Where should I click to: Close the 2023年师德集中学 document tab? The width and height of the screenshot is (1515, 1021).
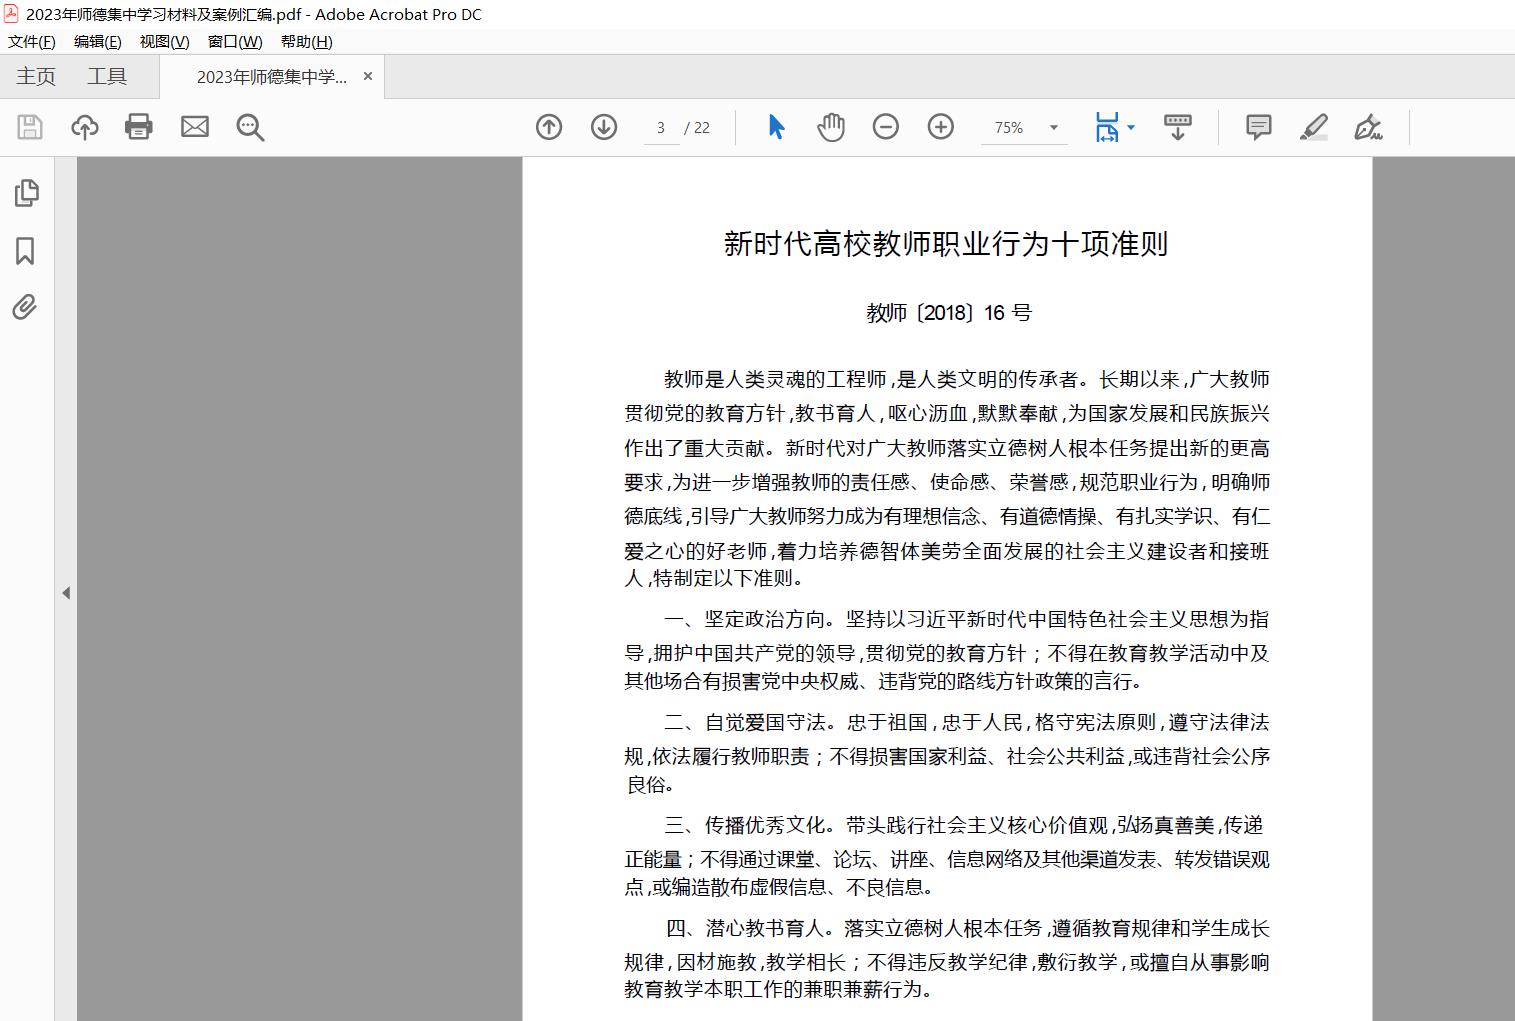368,76
